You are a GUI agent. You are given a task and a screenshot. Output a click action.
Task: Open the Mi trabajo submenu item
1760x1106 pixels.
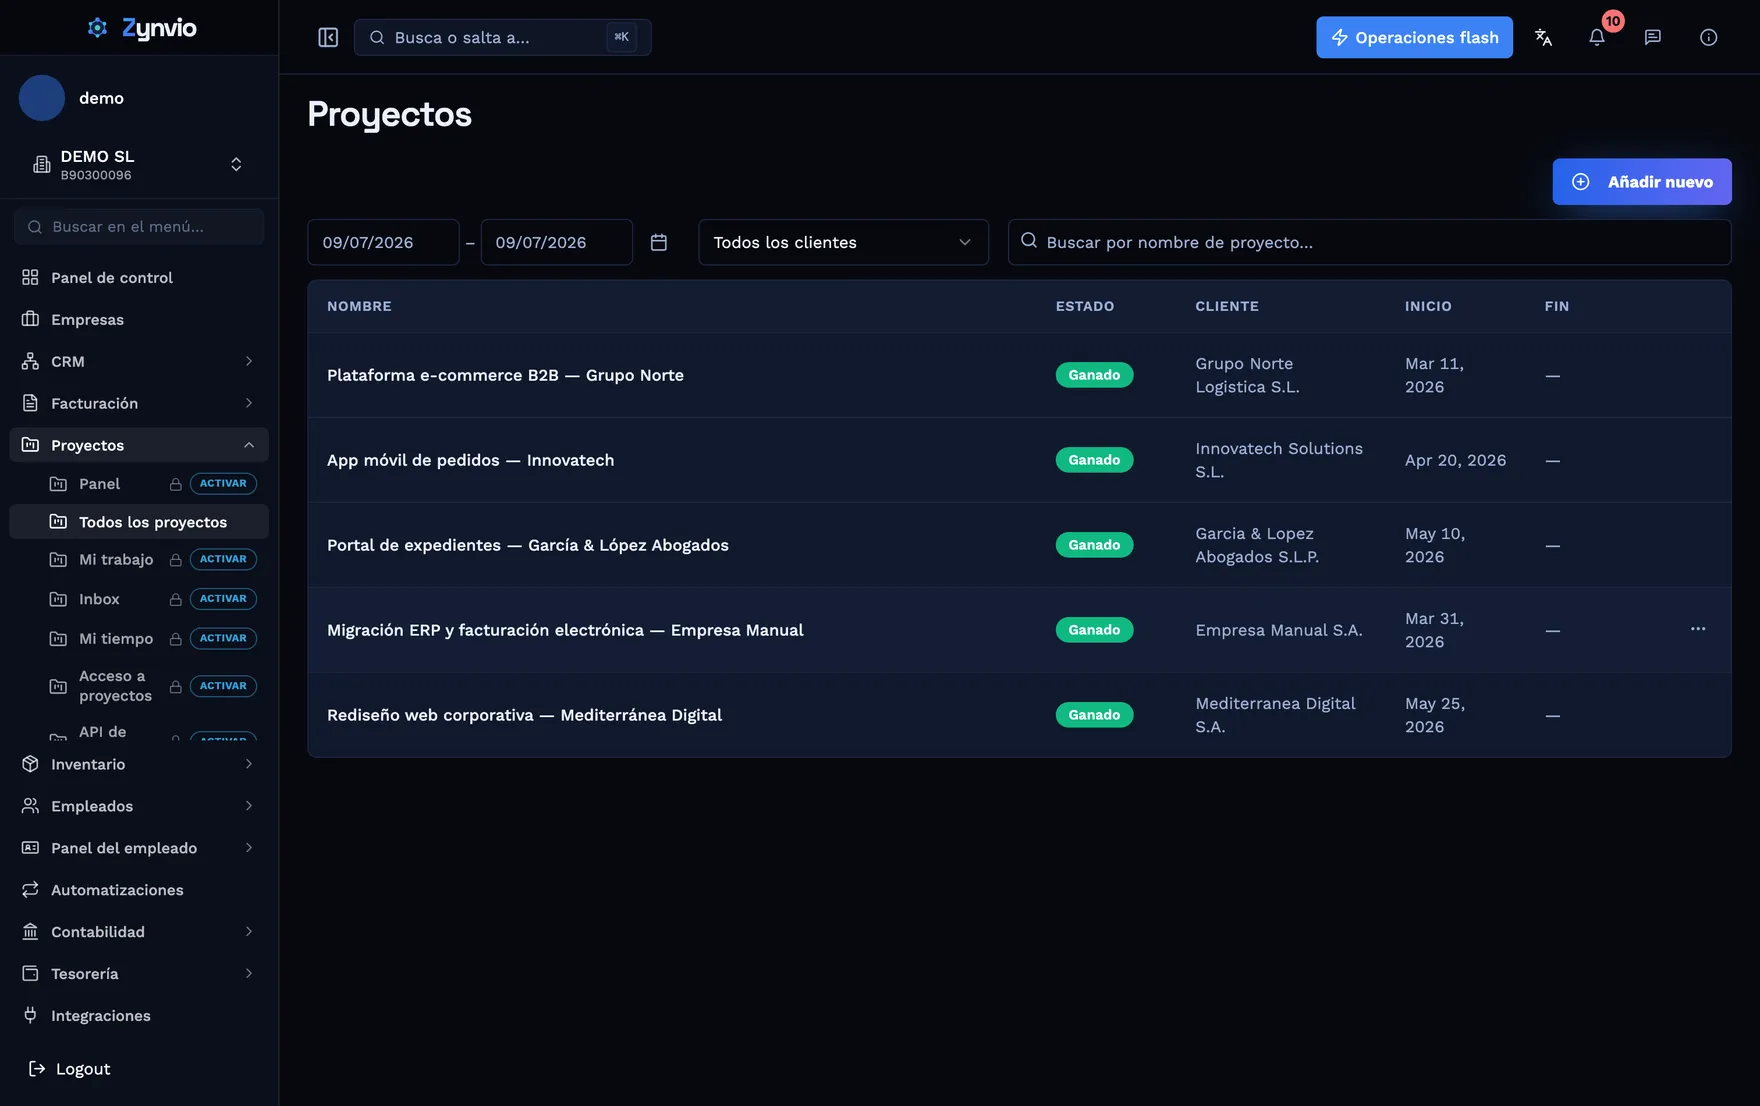click(x=116, y=559)
